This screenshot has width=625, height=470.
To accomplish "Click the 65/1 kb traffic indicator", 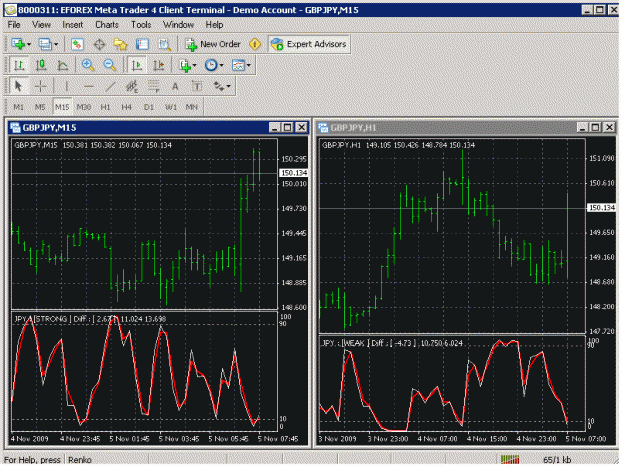I will point(557,460).
